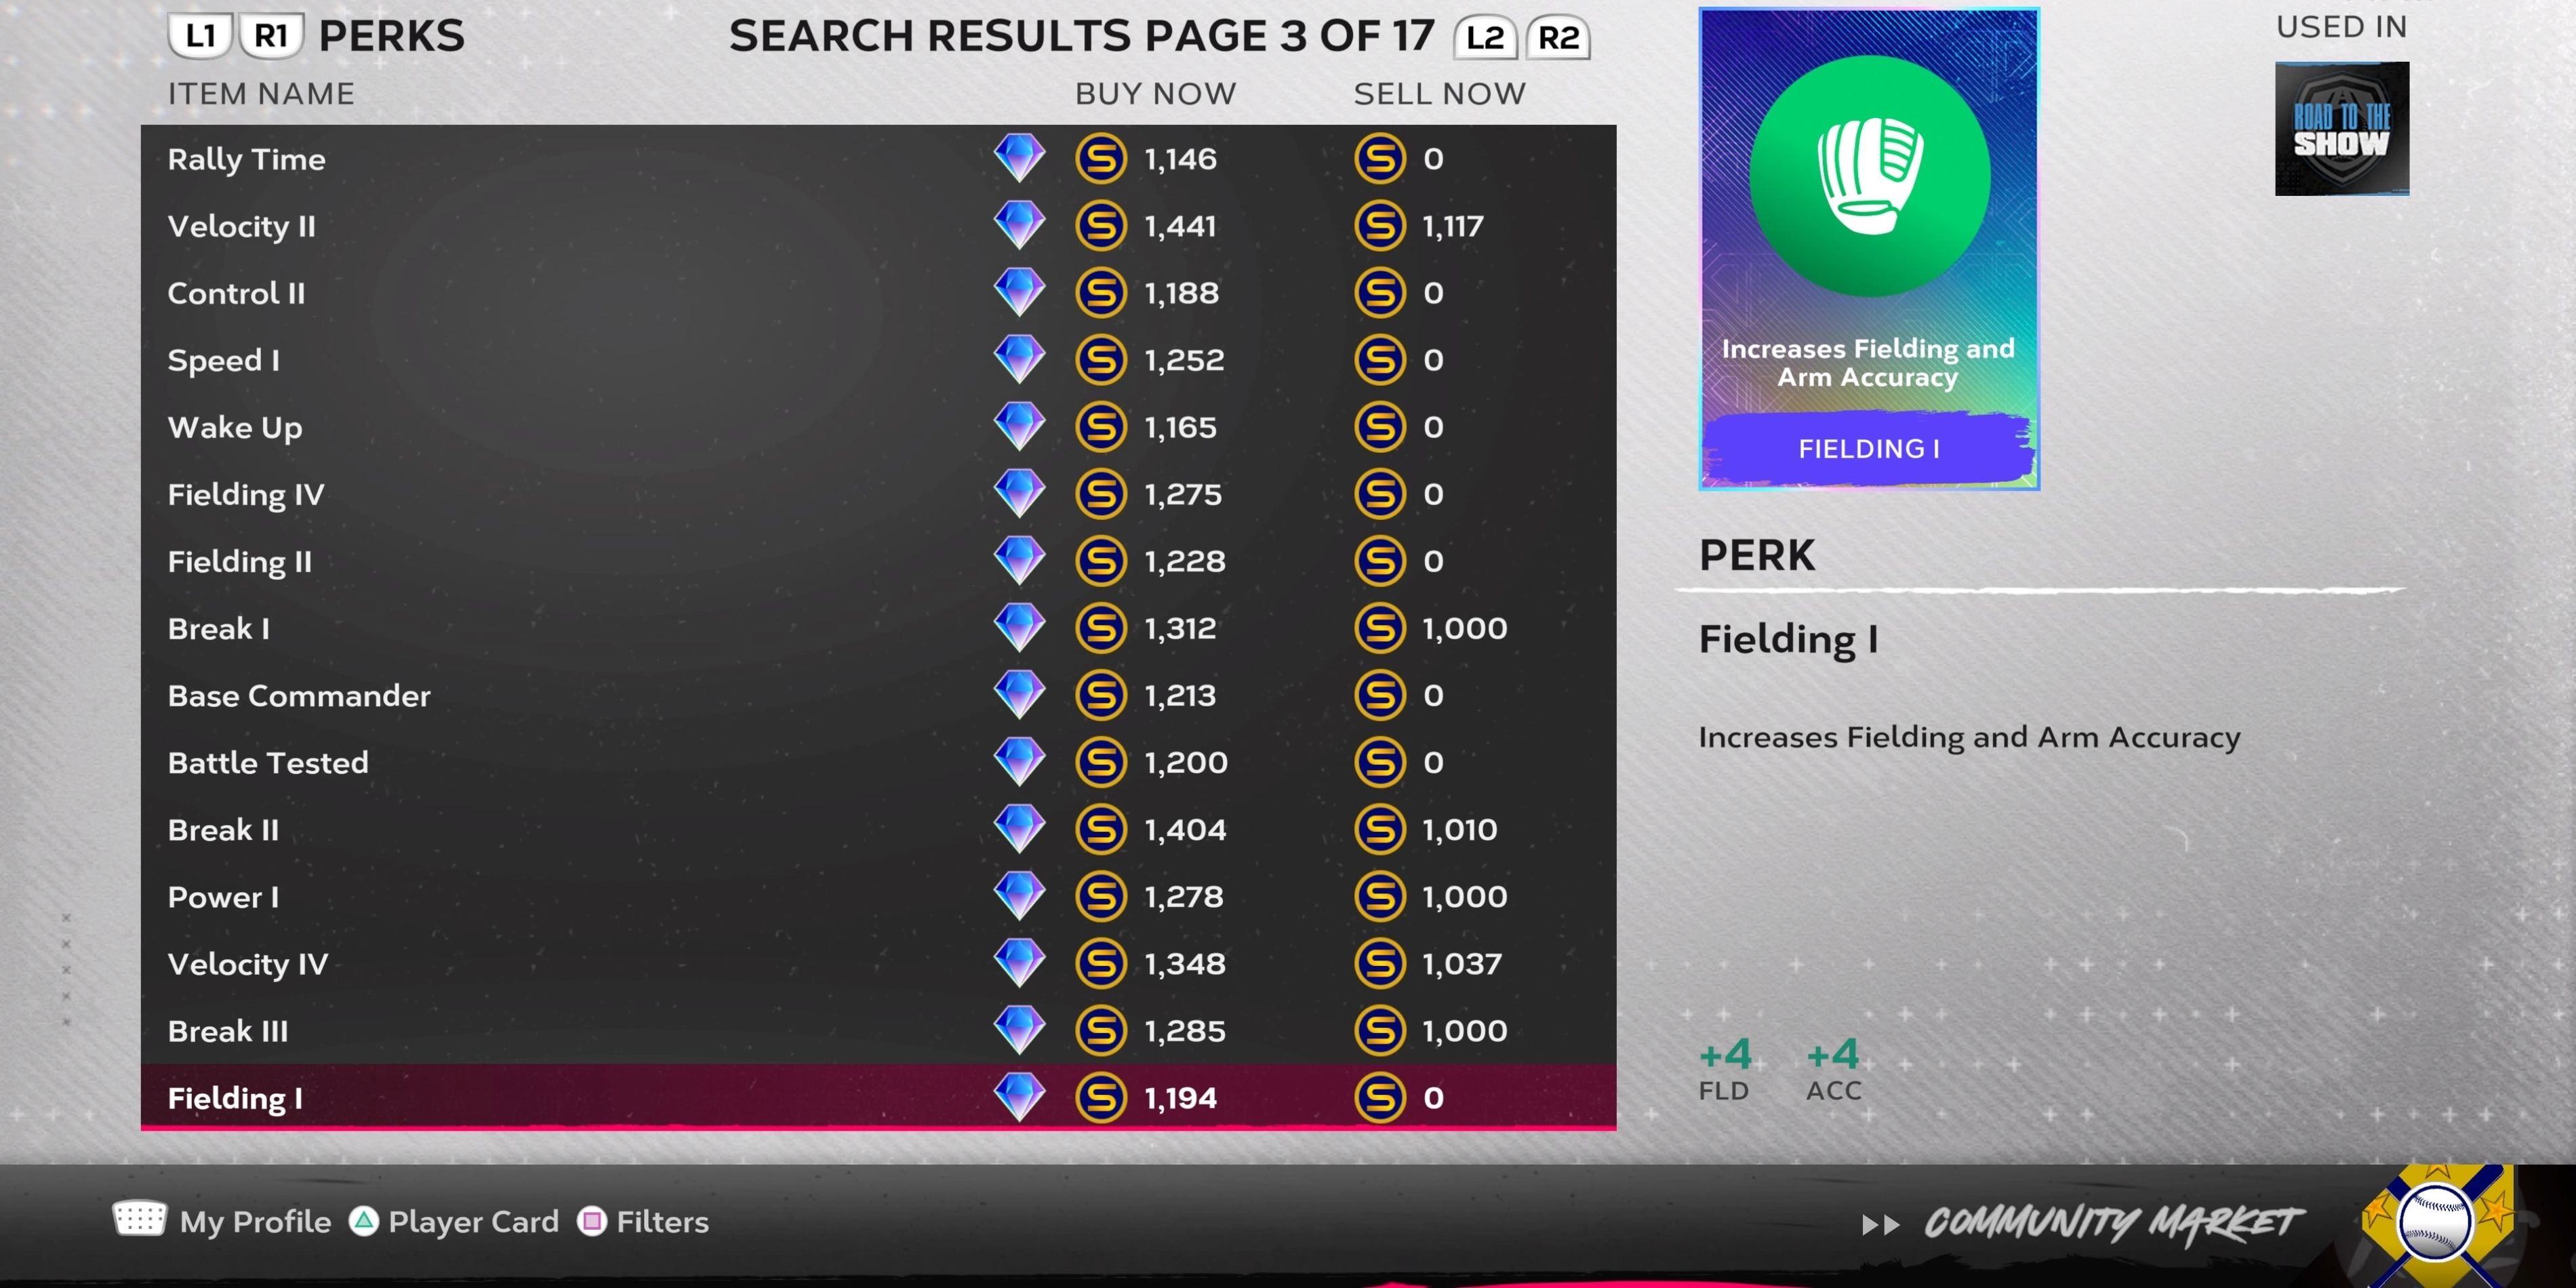Click Filters button in bottom navigation
Image resolution: width=2576 pixels, height=1288 pixels.
tap(662, 1221)
